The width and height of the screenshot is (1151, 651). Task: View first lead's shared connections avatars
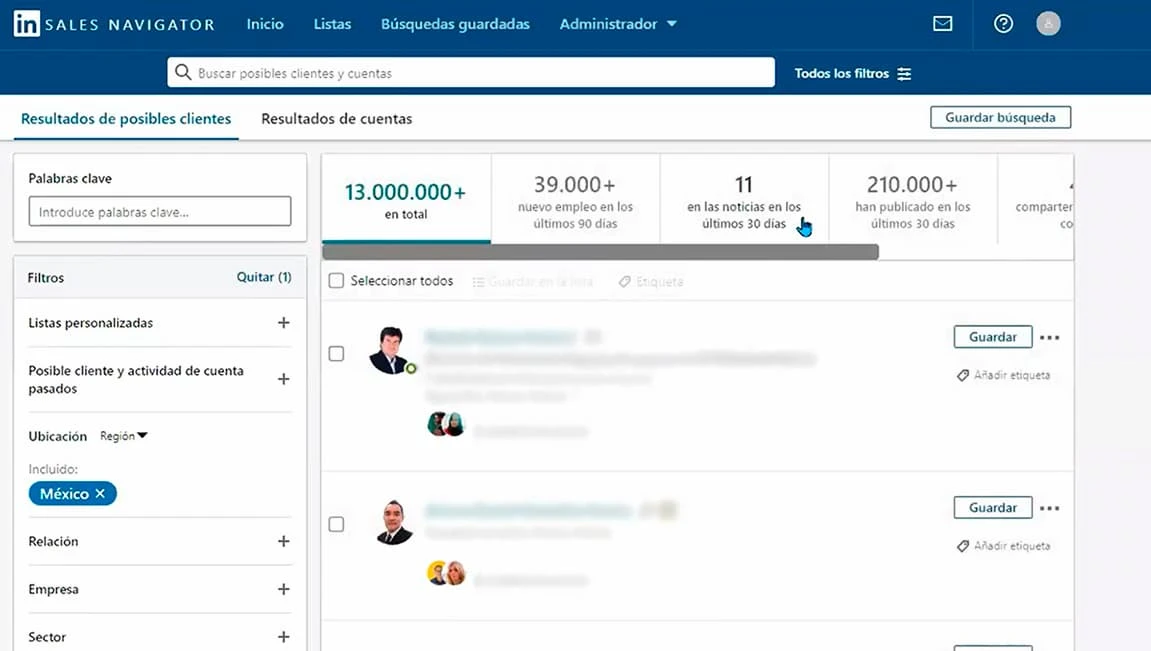446,424
